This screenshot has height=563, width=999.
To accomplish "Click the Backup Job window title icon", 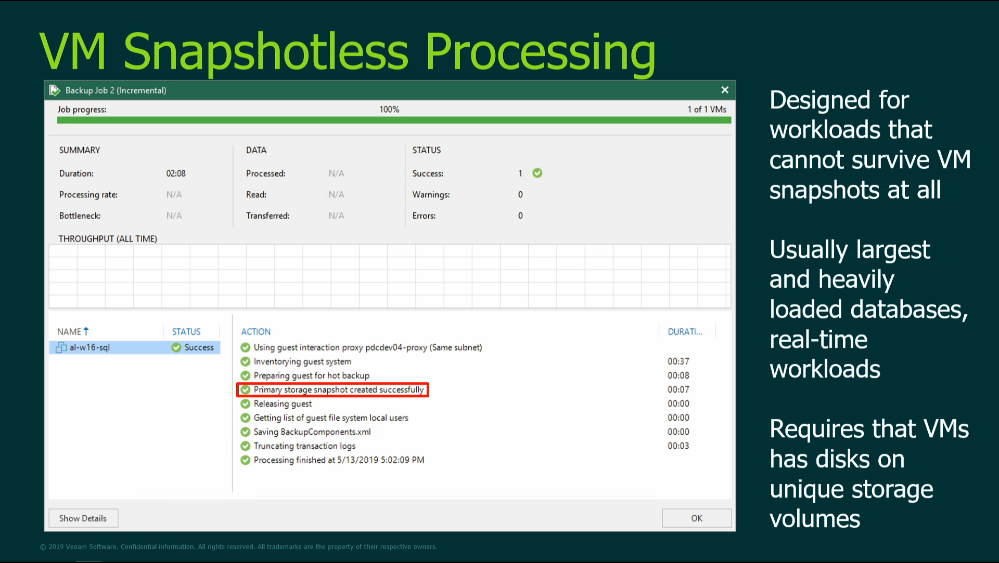I will click(55, 90).
